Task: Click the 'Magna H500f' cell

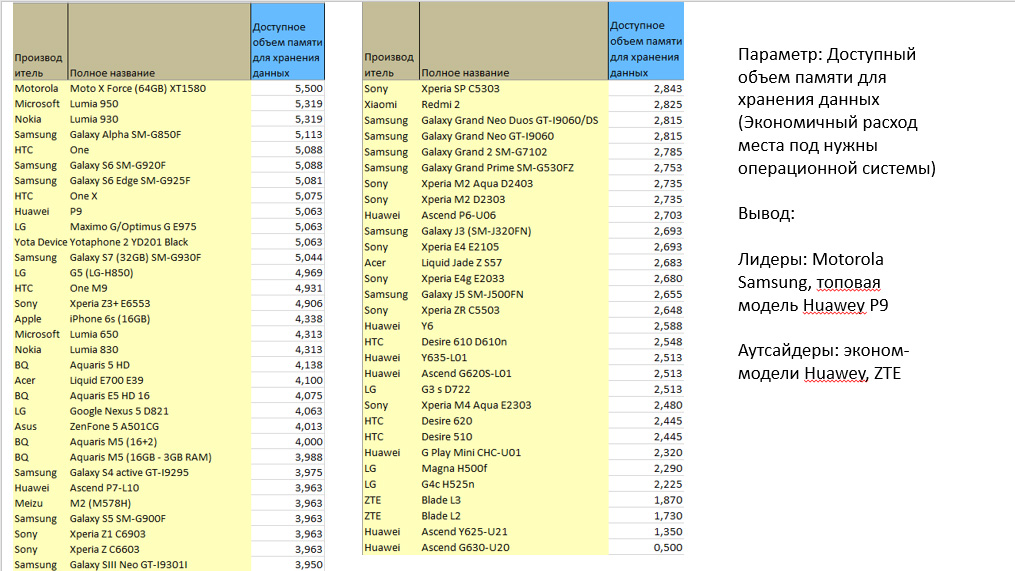Action: point(514,469)
